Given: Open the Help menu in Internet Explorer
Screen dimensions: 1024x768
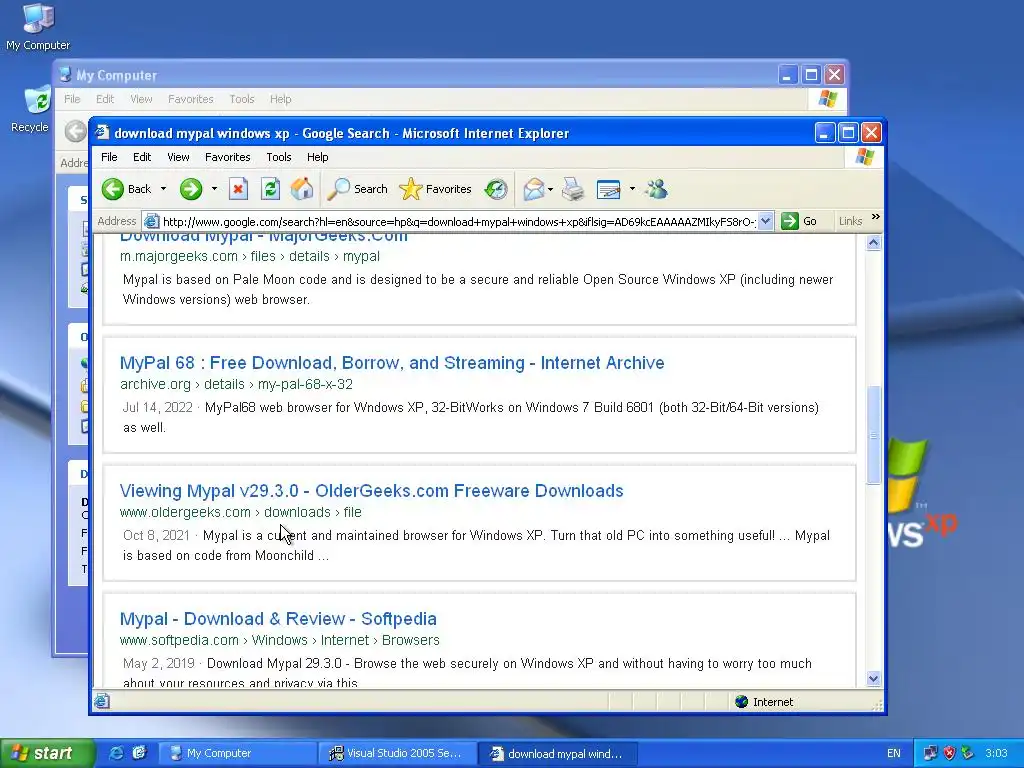Looking at the screenshot, I should 317,157.
